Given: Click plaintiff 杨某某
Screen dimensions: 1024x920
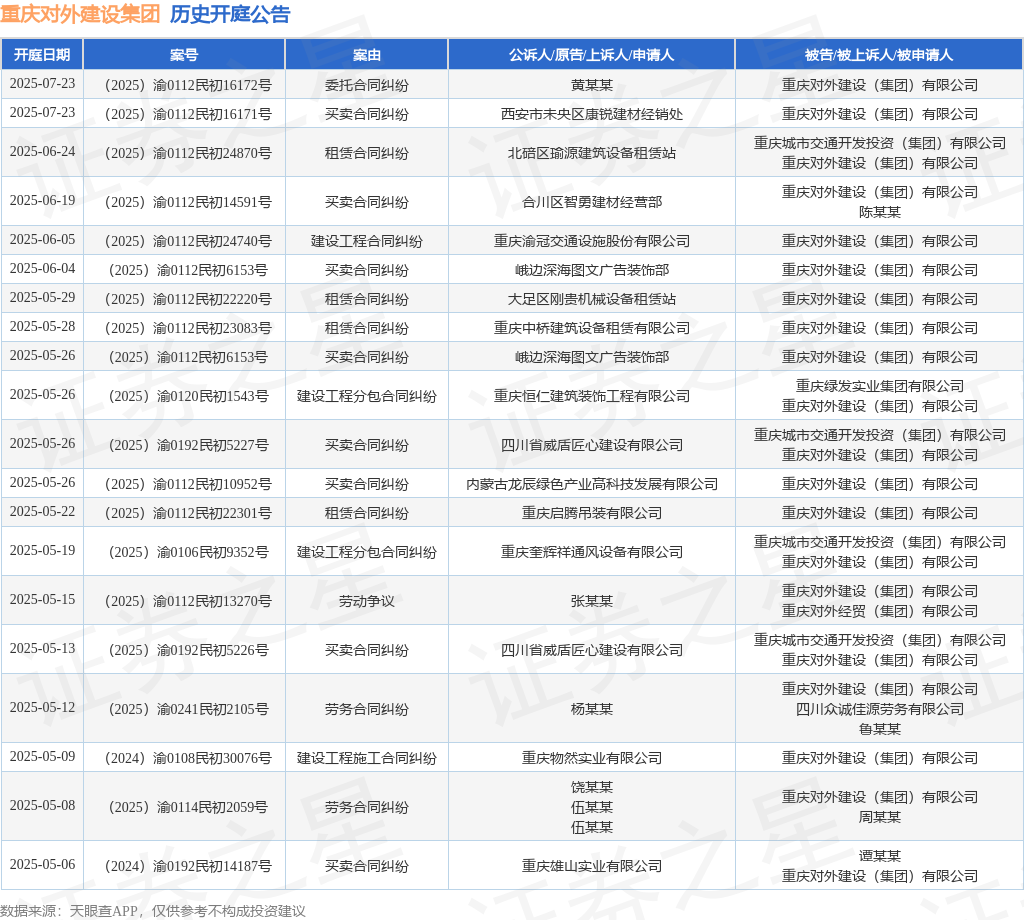Looking at the screenshot, I should 592,708.
